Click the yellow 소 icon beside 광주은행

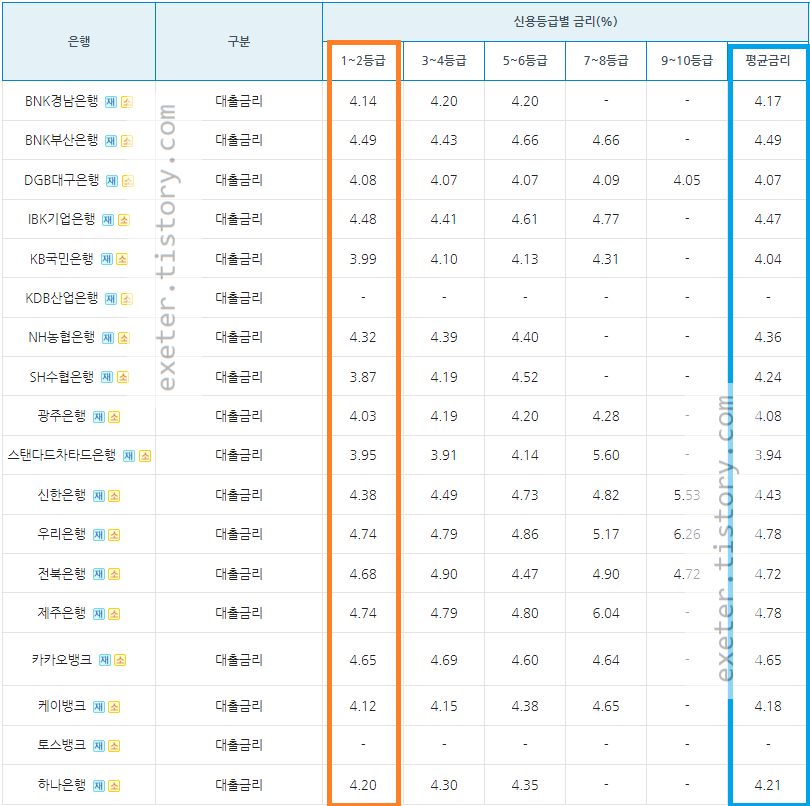click(115, 417)
